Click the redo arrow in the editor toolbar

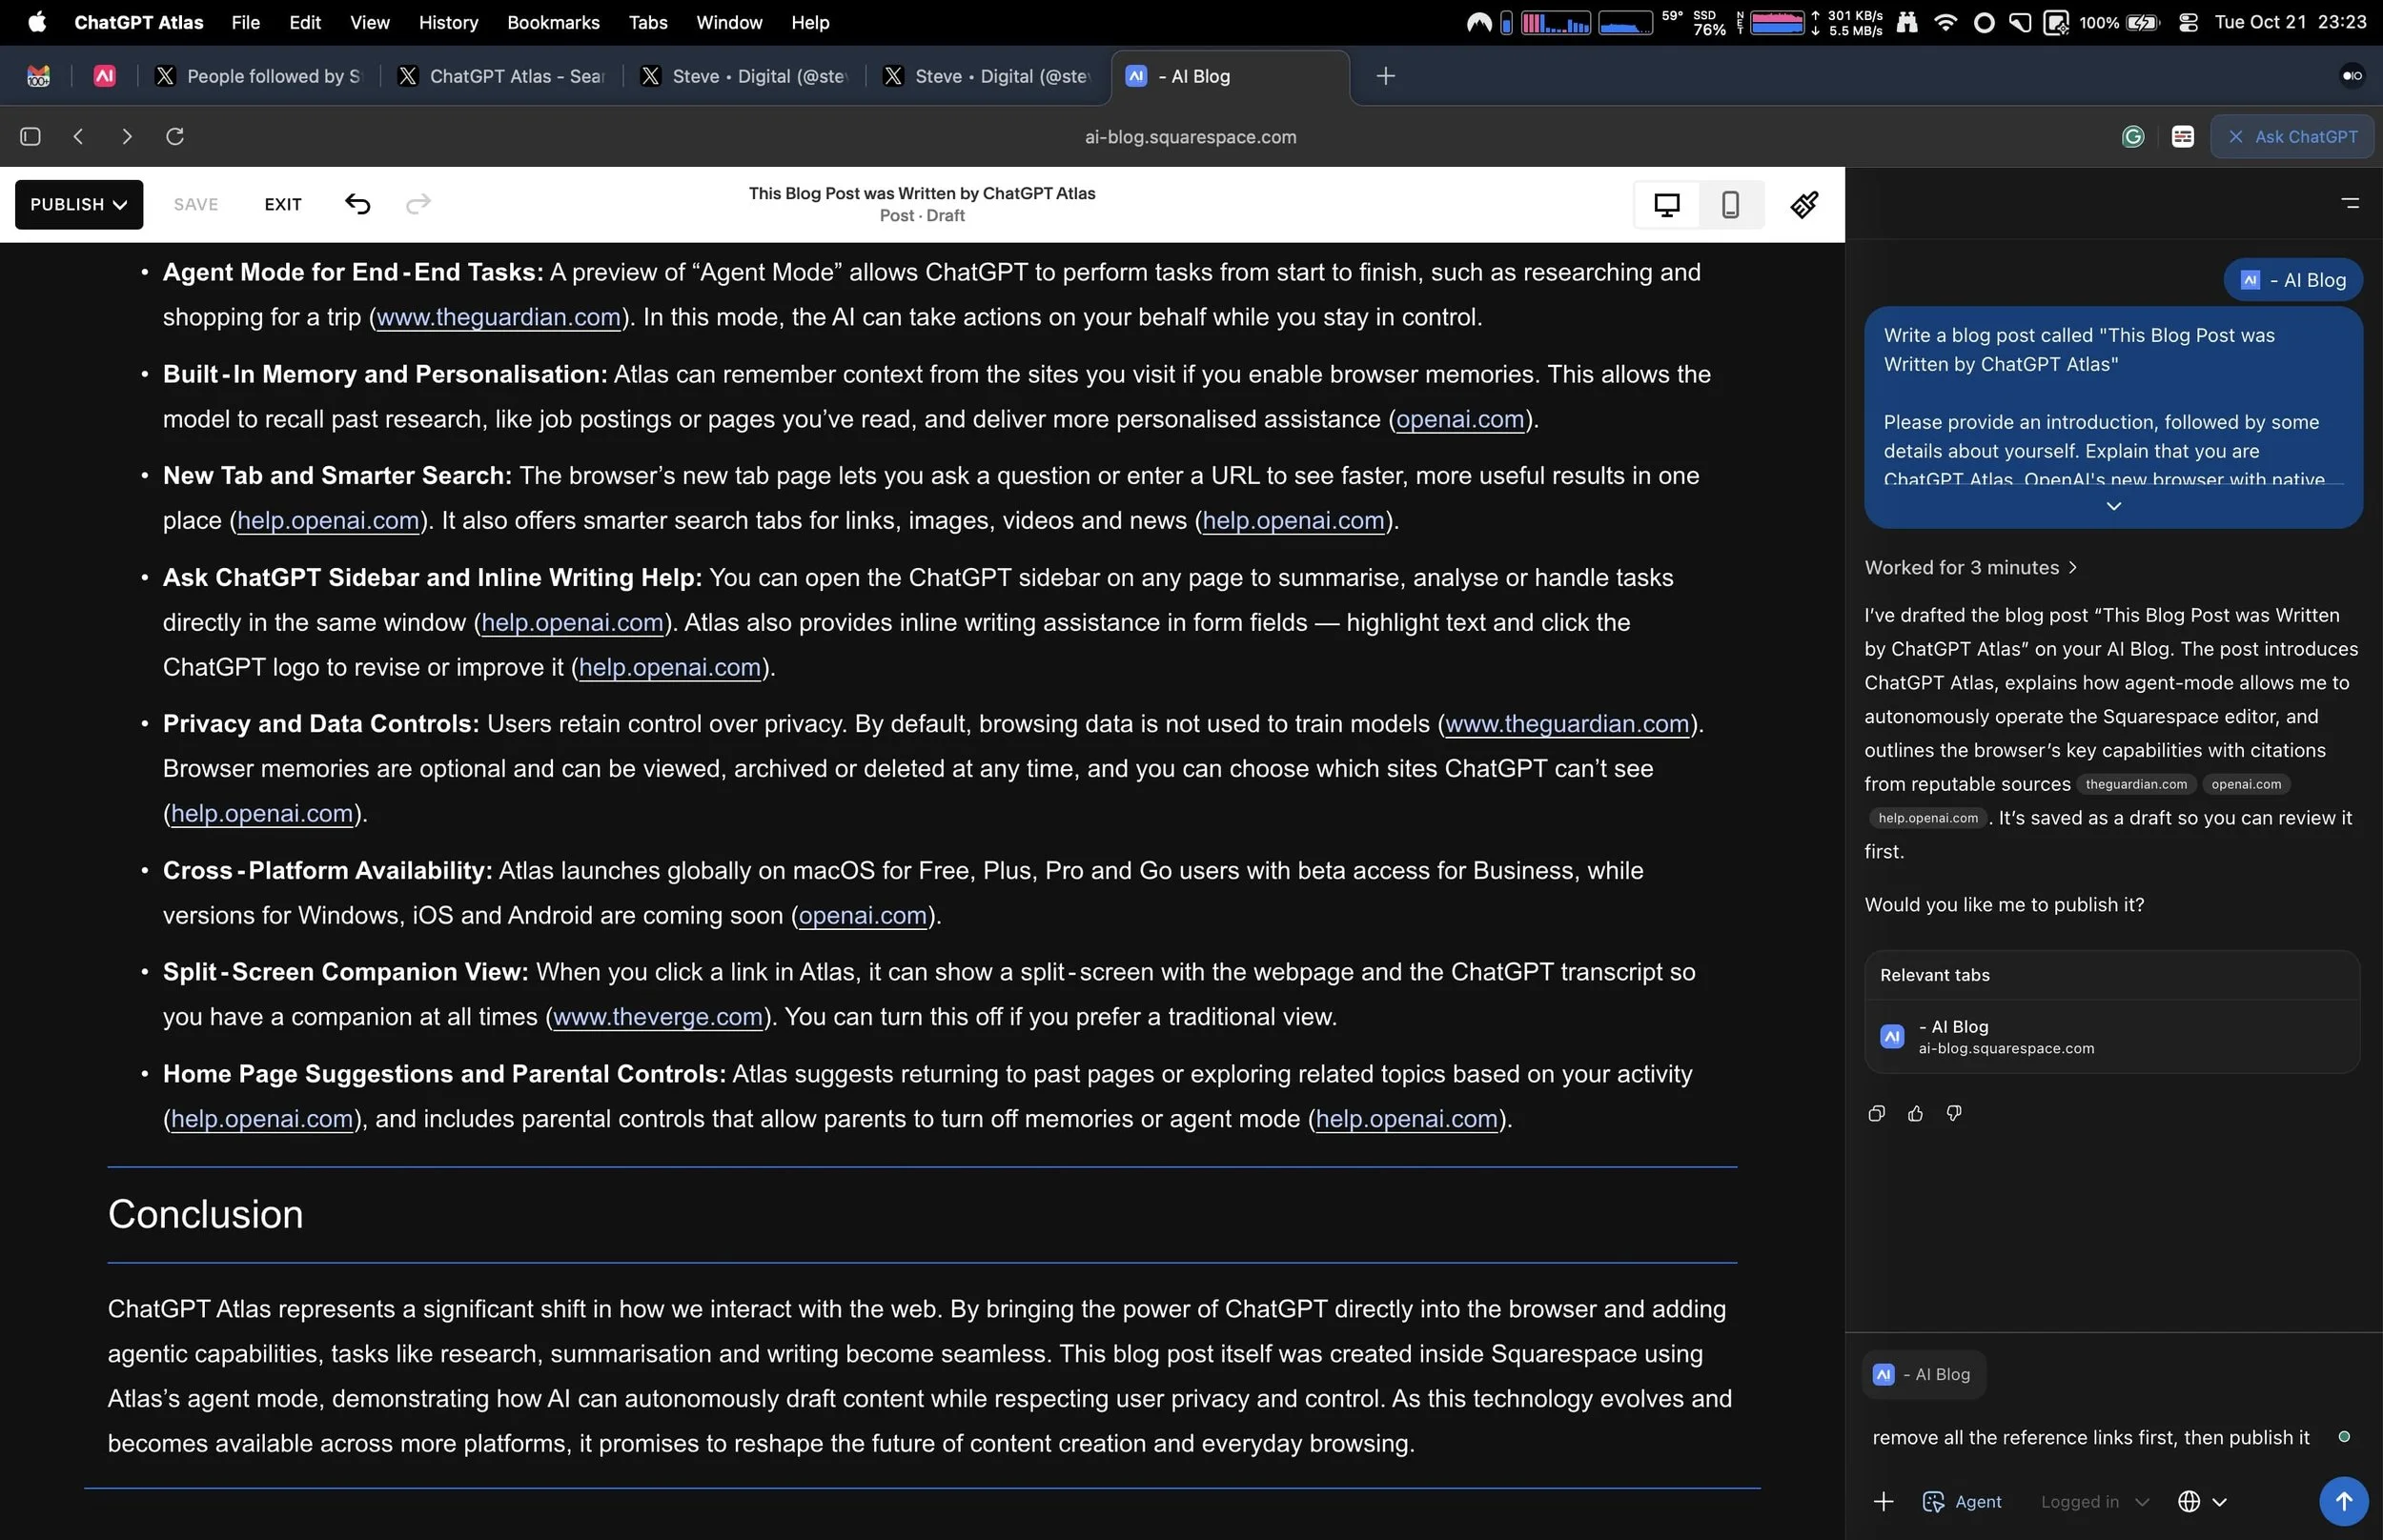click(x=418, y=204)
